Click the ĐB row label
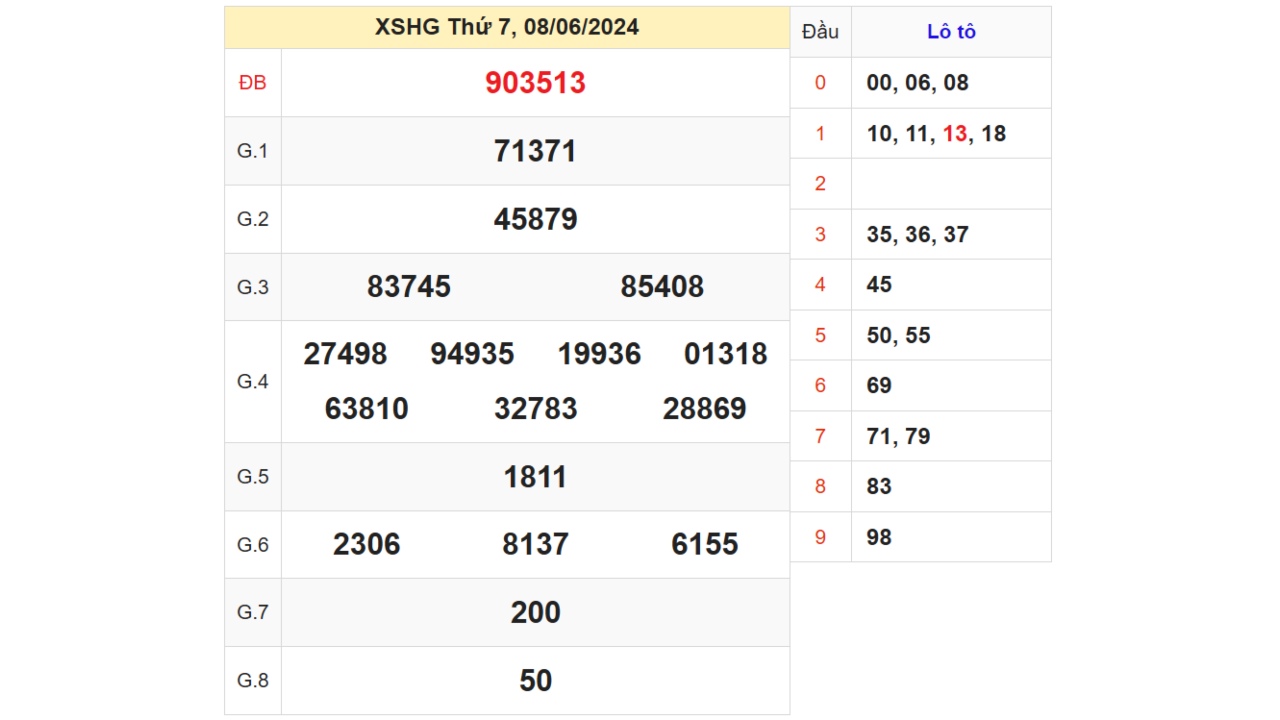The width and height of the screenshot is (1280, 720). coord(253,83)
